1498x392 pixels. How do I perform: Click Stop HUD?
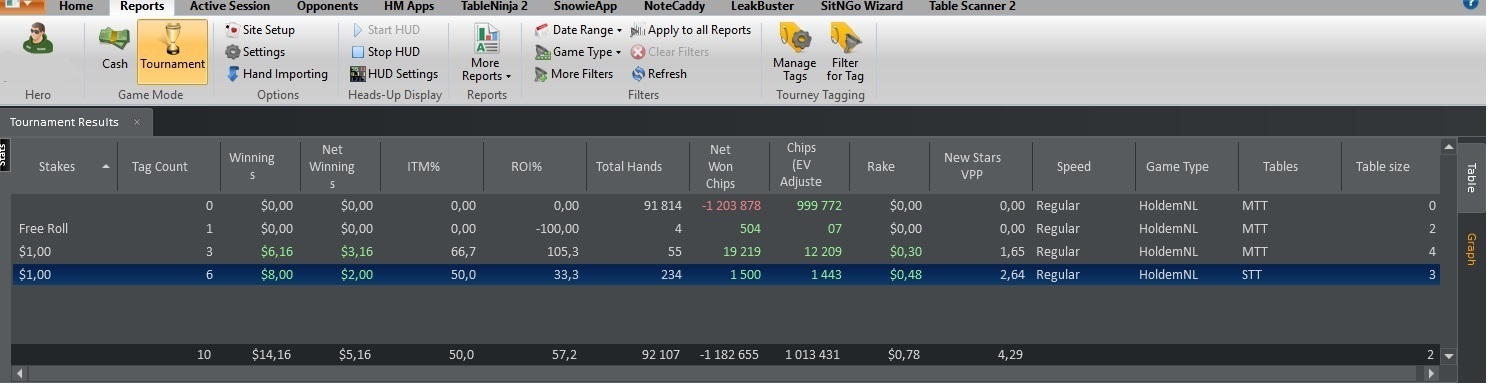(x=386, y=52)
